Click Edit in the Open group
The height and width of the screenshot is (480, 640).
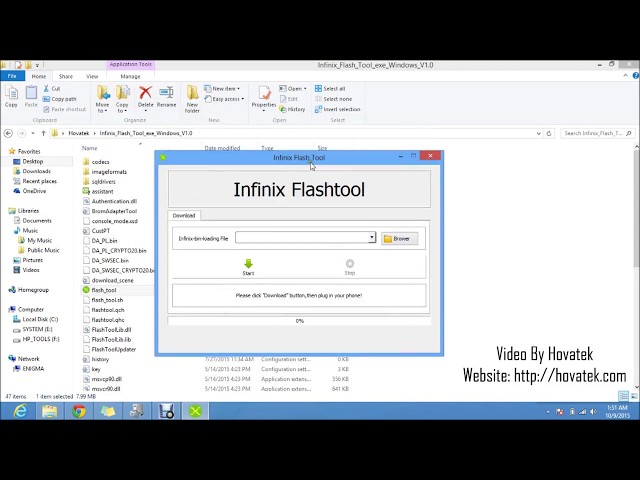point(289,99)
